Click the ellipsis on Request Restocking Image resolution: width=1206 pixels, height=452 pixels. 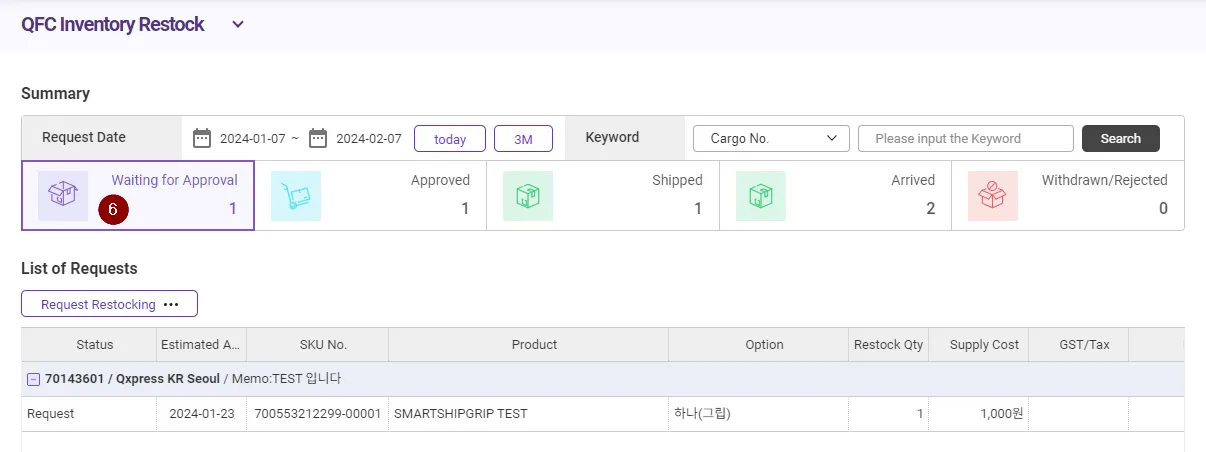point(171,304)
